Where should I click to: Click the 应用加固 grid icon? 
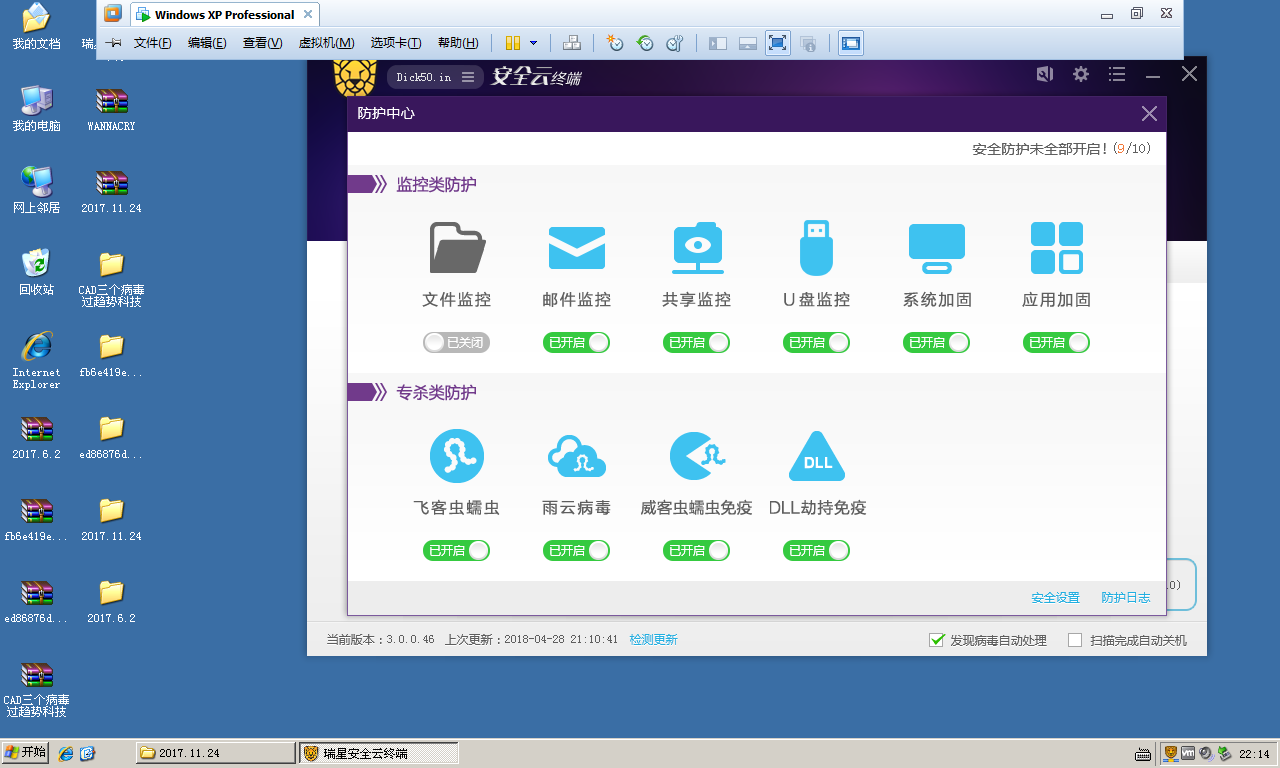(x=1057, y=248)
